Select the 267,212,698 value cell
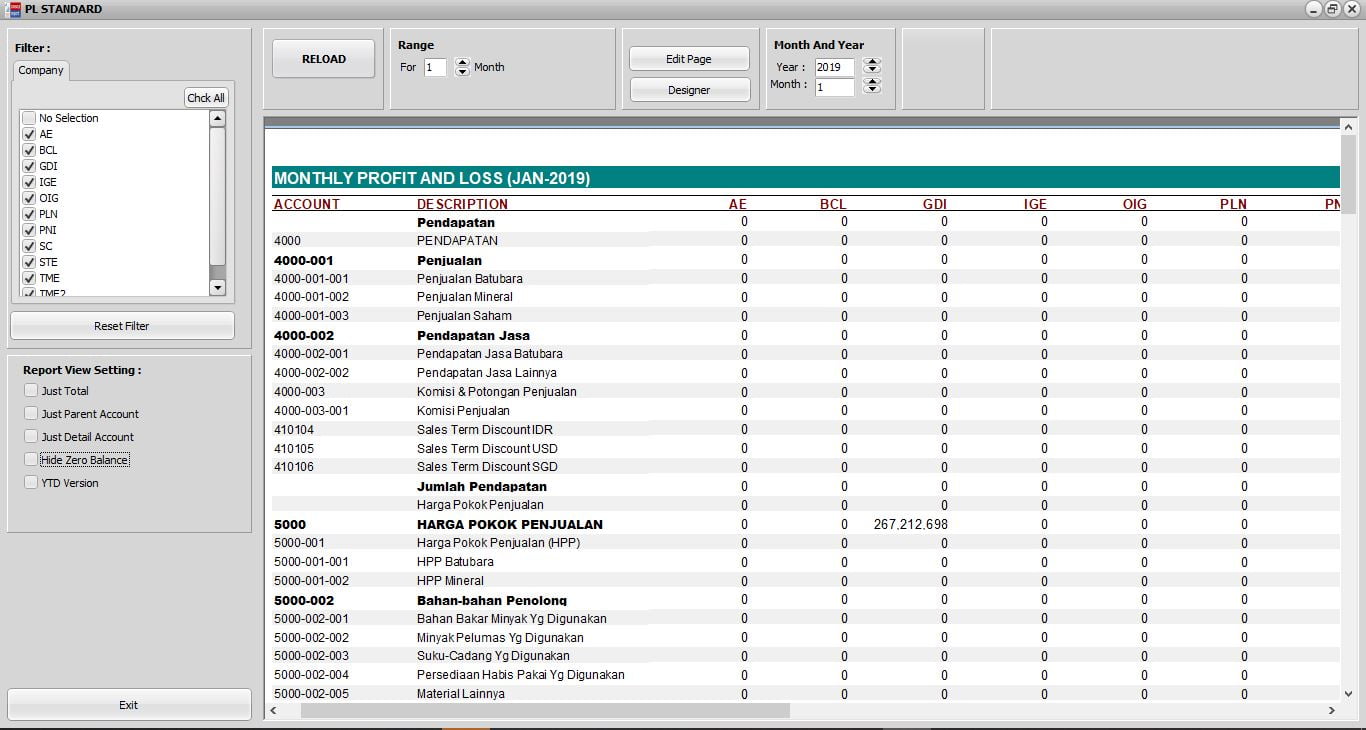 910,524
